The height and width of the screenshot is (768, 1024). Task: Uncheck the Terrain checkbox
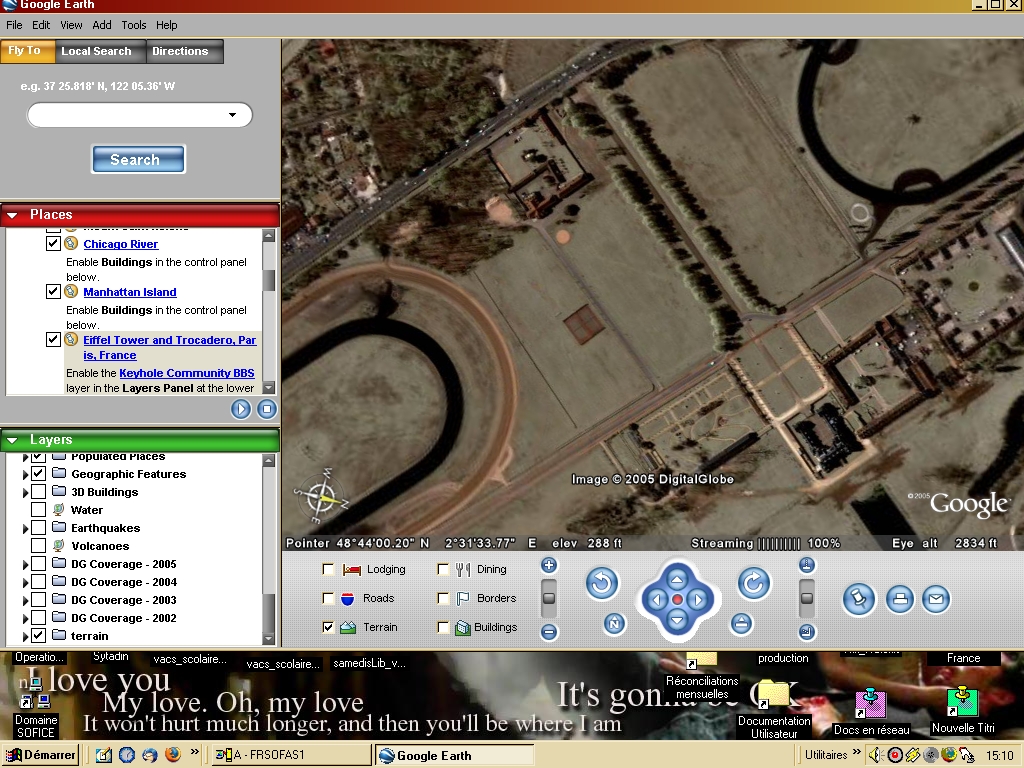(328, 627)
